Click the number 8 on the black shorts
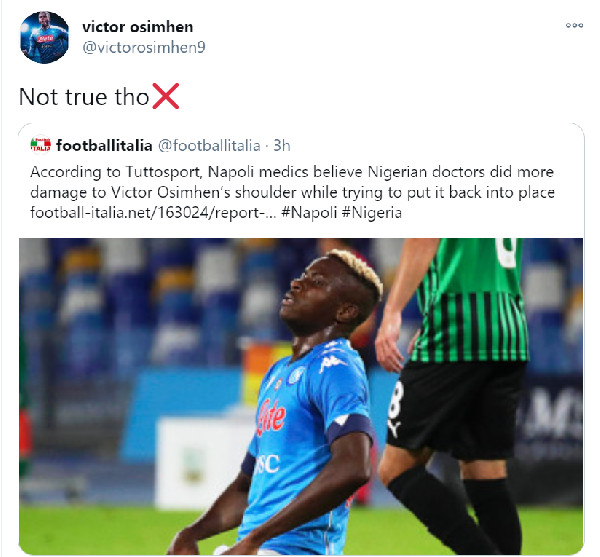Screen dimensions: 600x557 point(396,401)
